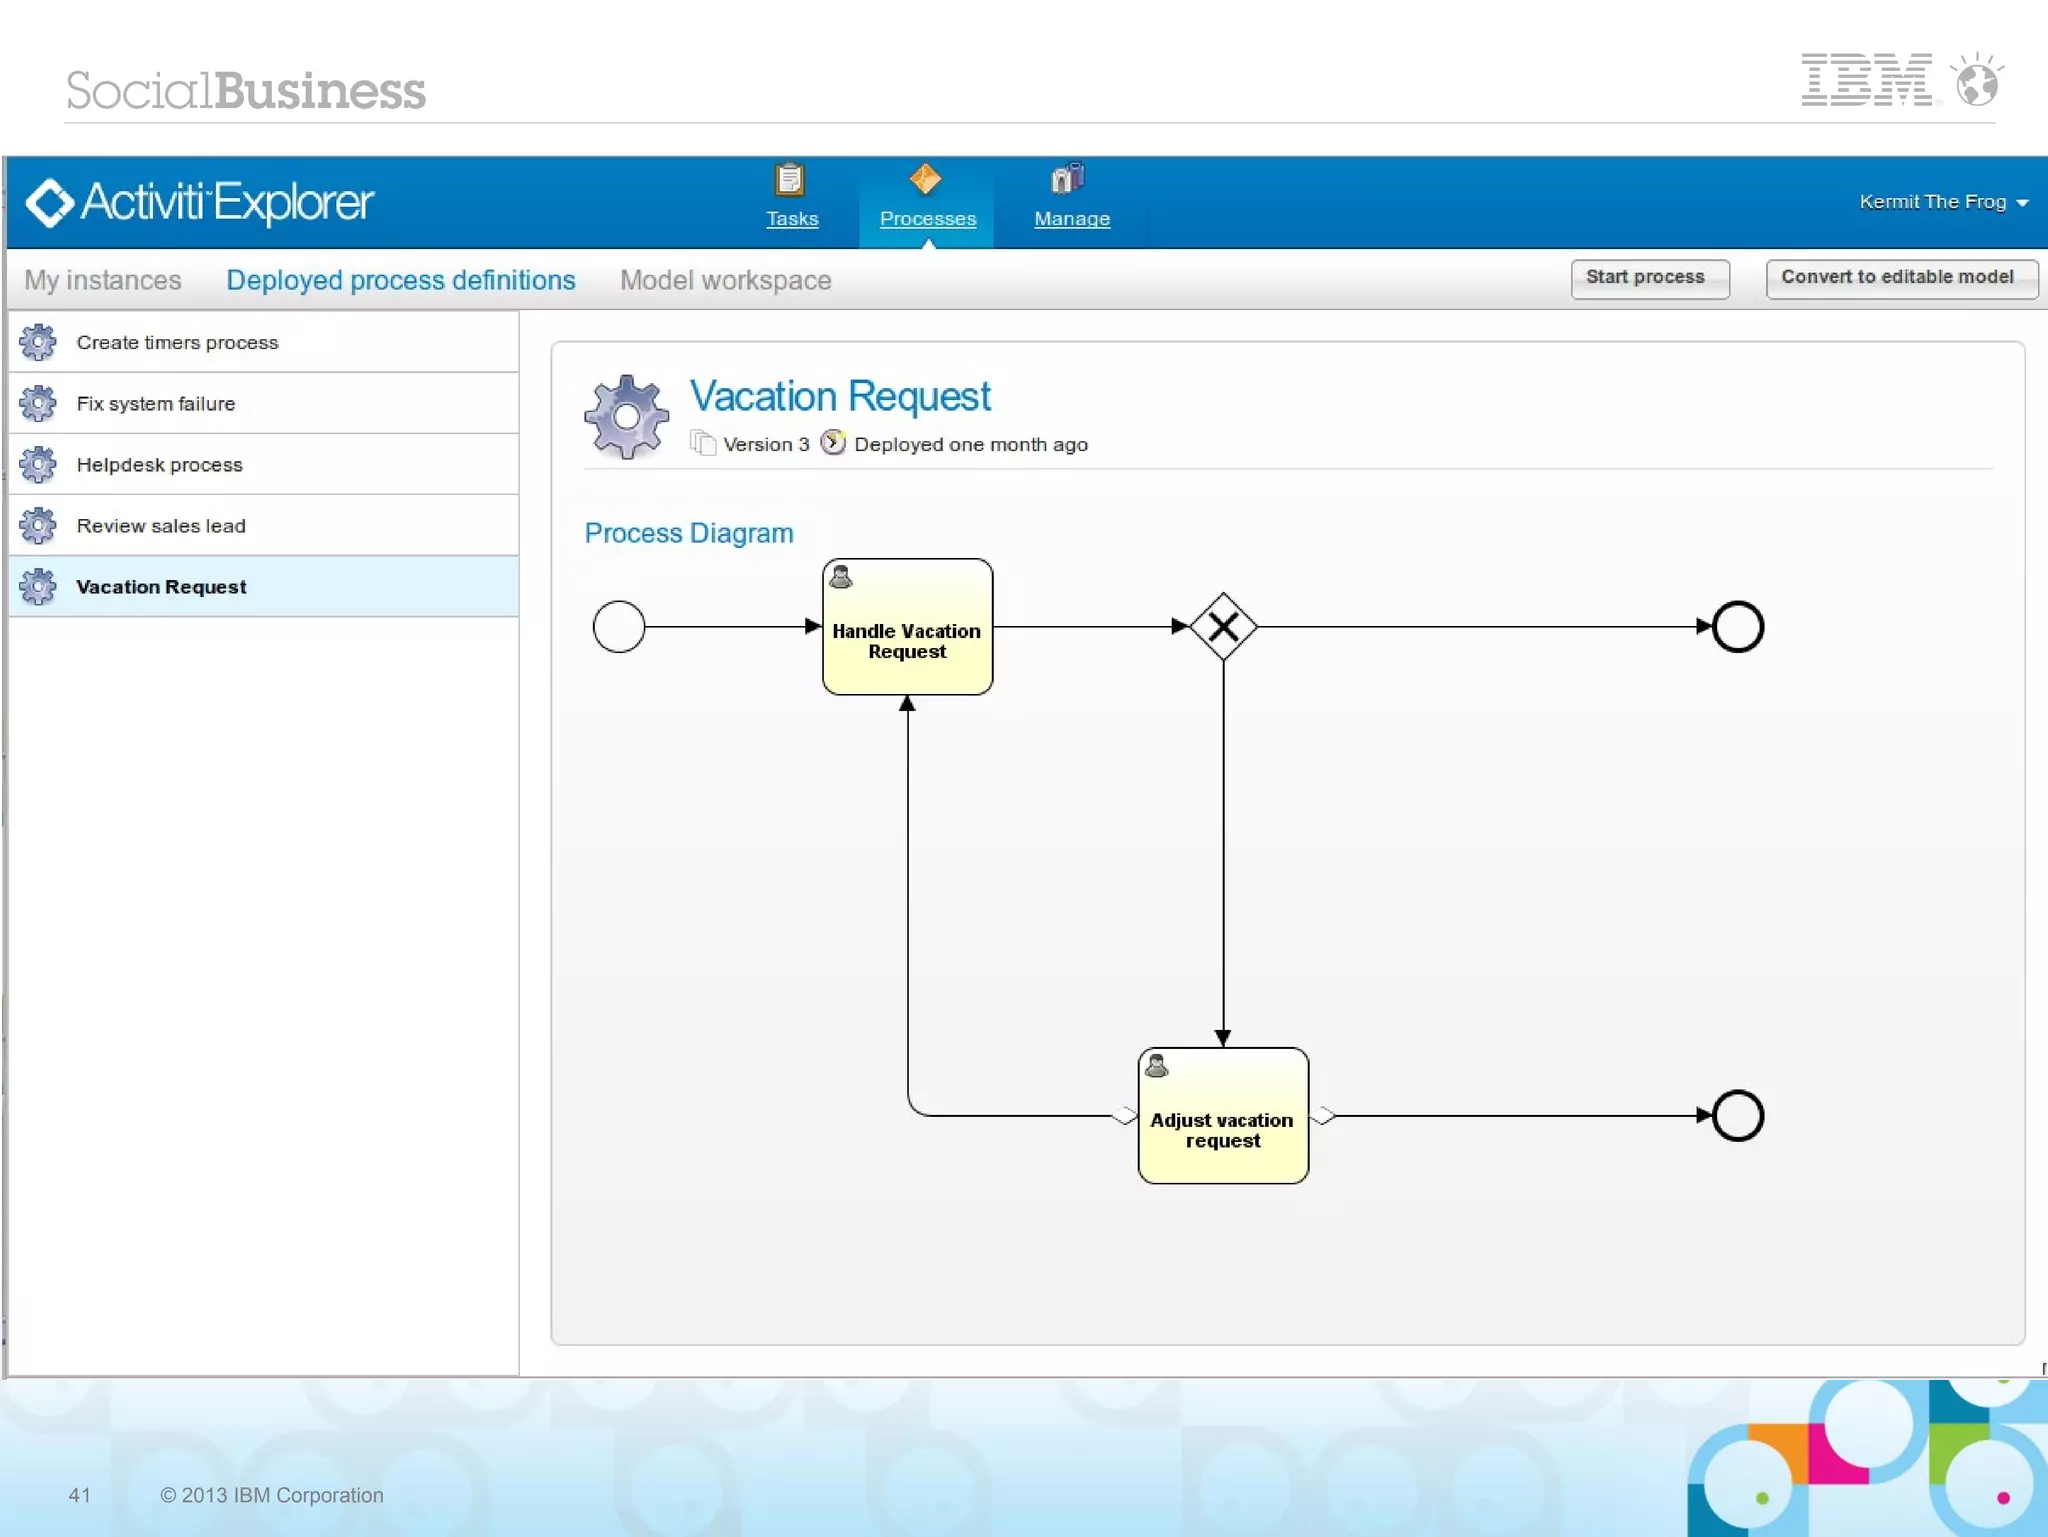Click gear icon next to Create timers process
Viewport: 2048px width, 1537px height.
point(38,342)
